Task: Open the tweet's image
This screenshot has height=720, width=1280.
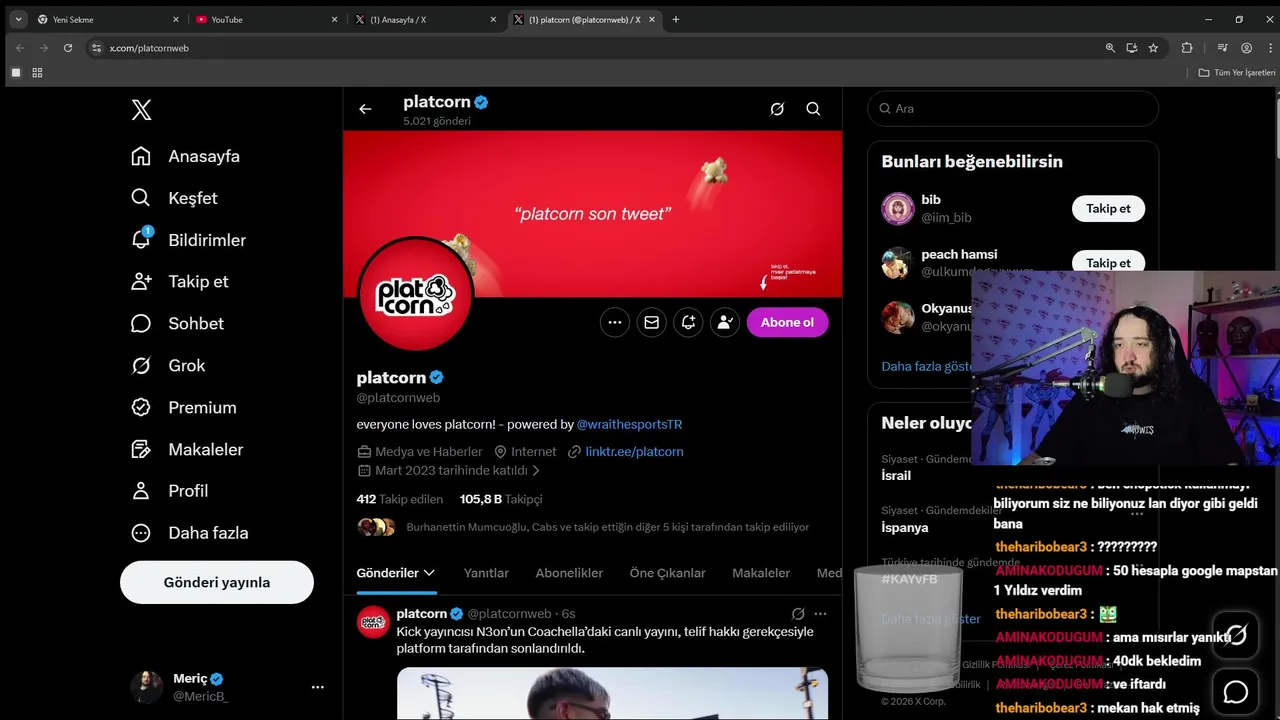Action: point(612,694)
